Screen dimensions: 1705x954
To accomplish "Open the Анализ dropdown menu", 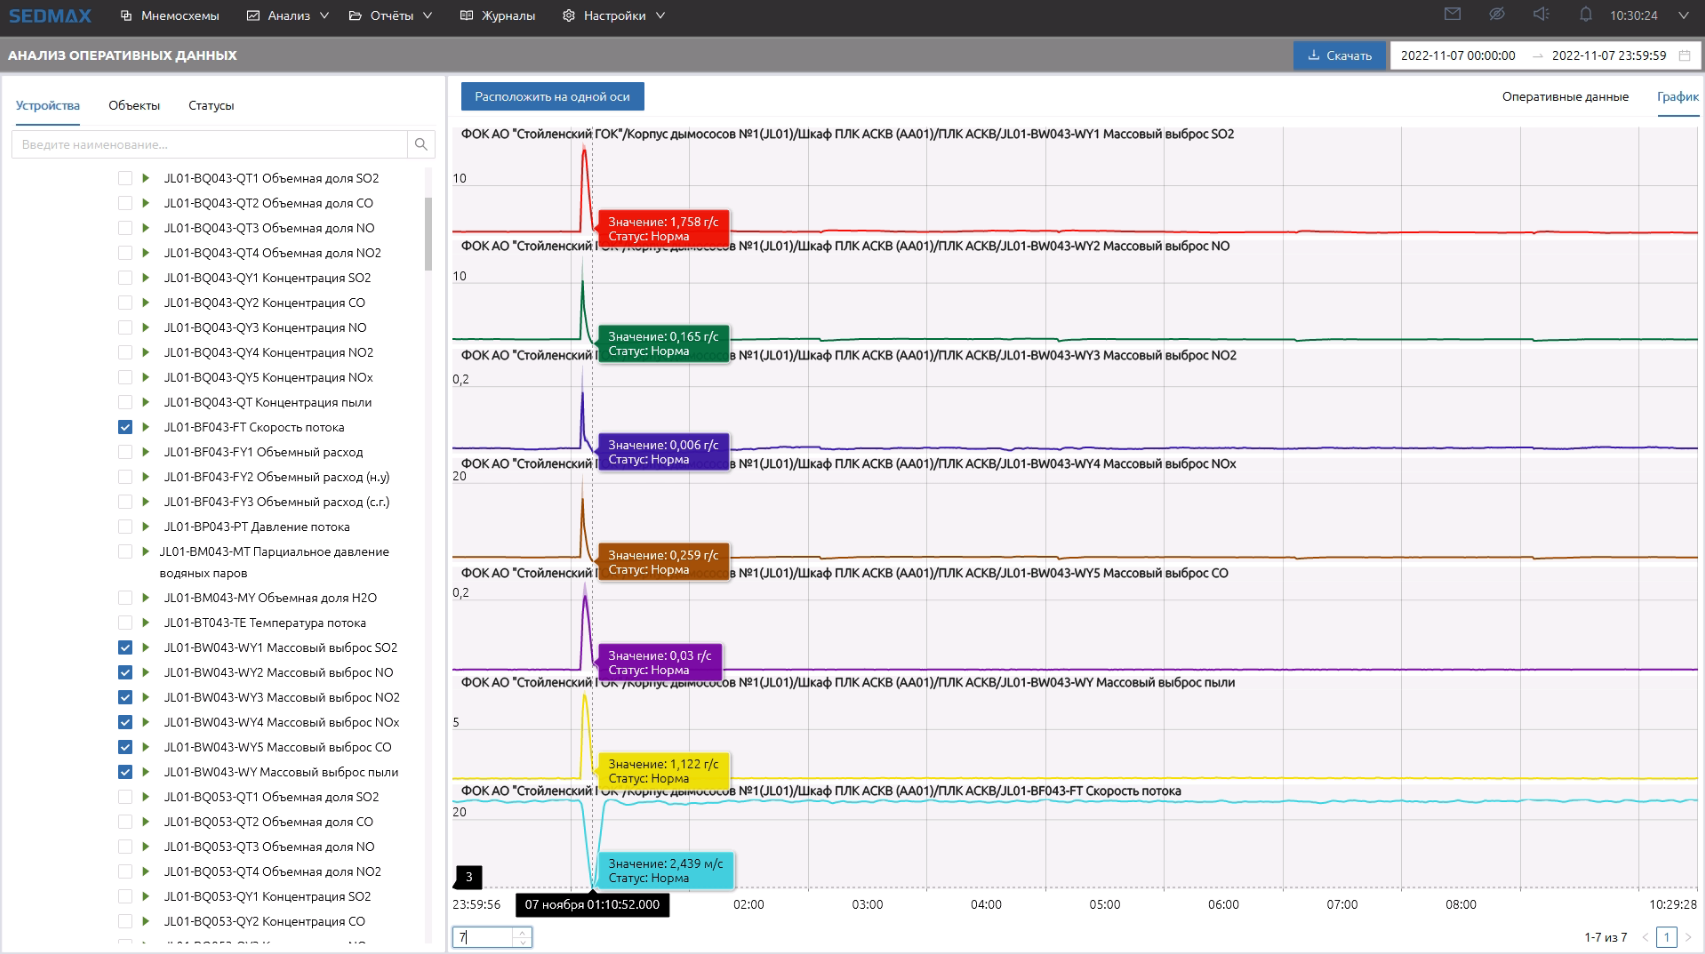I will click(288, 16).
